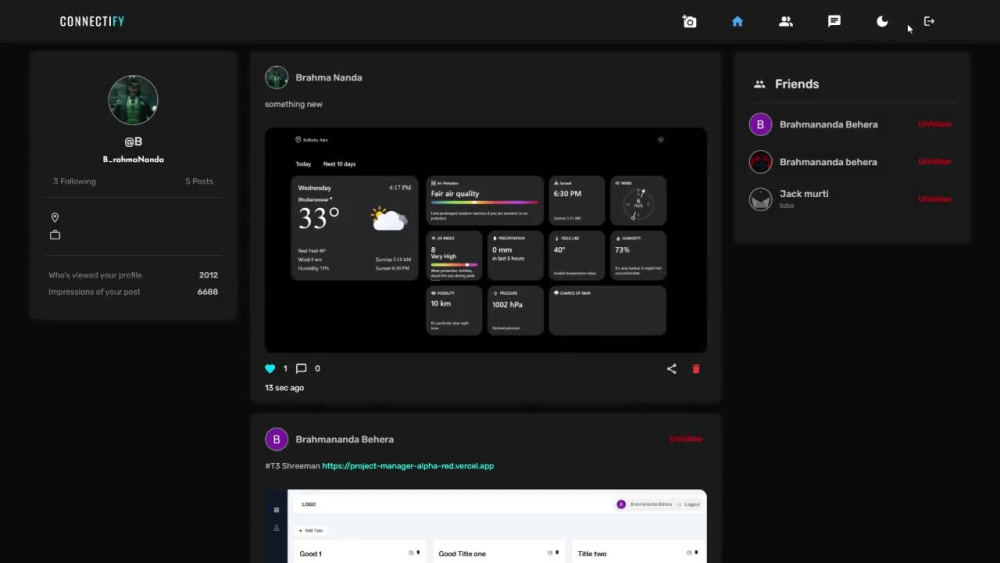Unfollow Brahmananda Behera in friends list

tap(935, 124)
